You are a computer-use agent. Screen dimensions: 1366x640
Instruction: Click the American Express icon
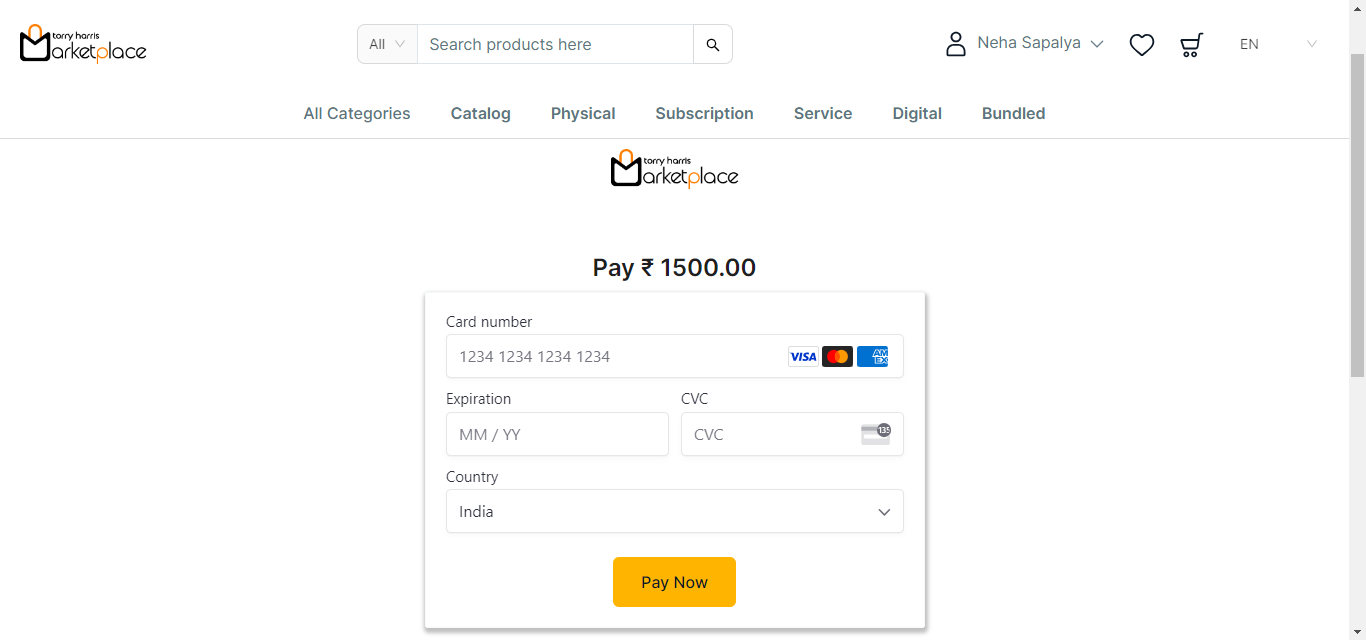pos(872,357)
